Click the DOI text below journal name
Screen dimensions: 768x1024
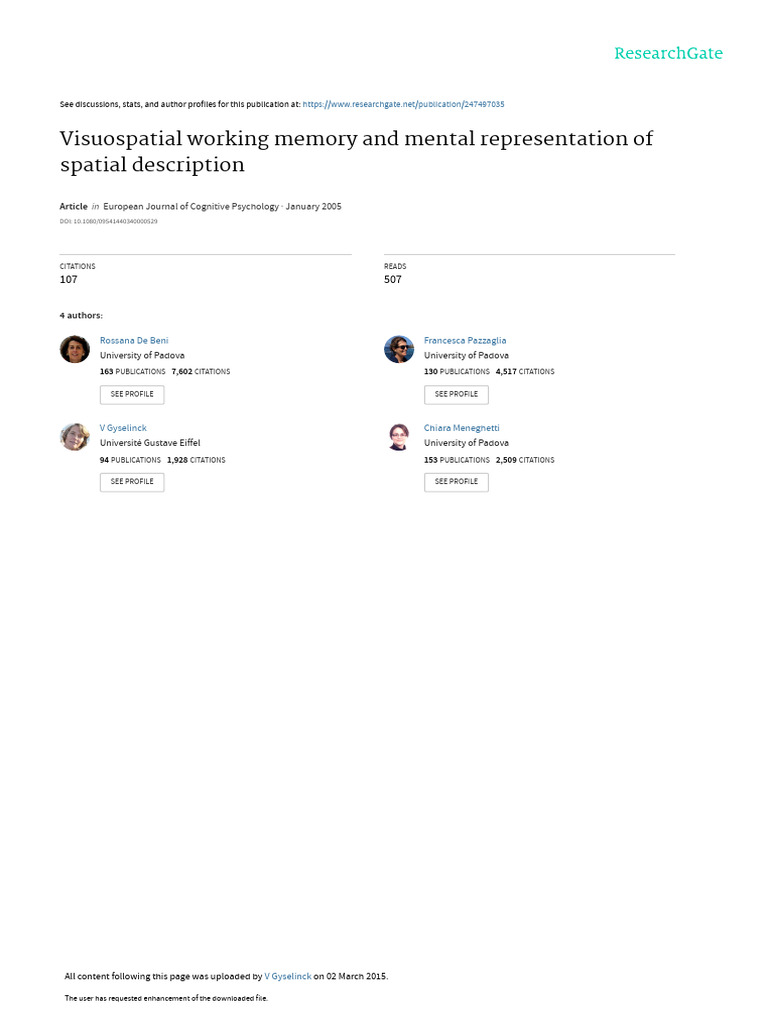pyautogui.click(x=108, y=221)
